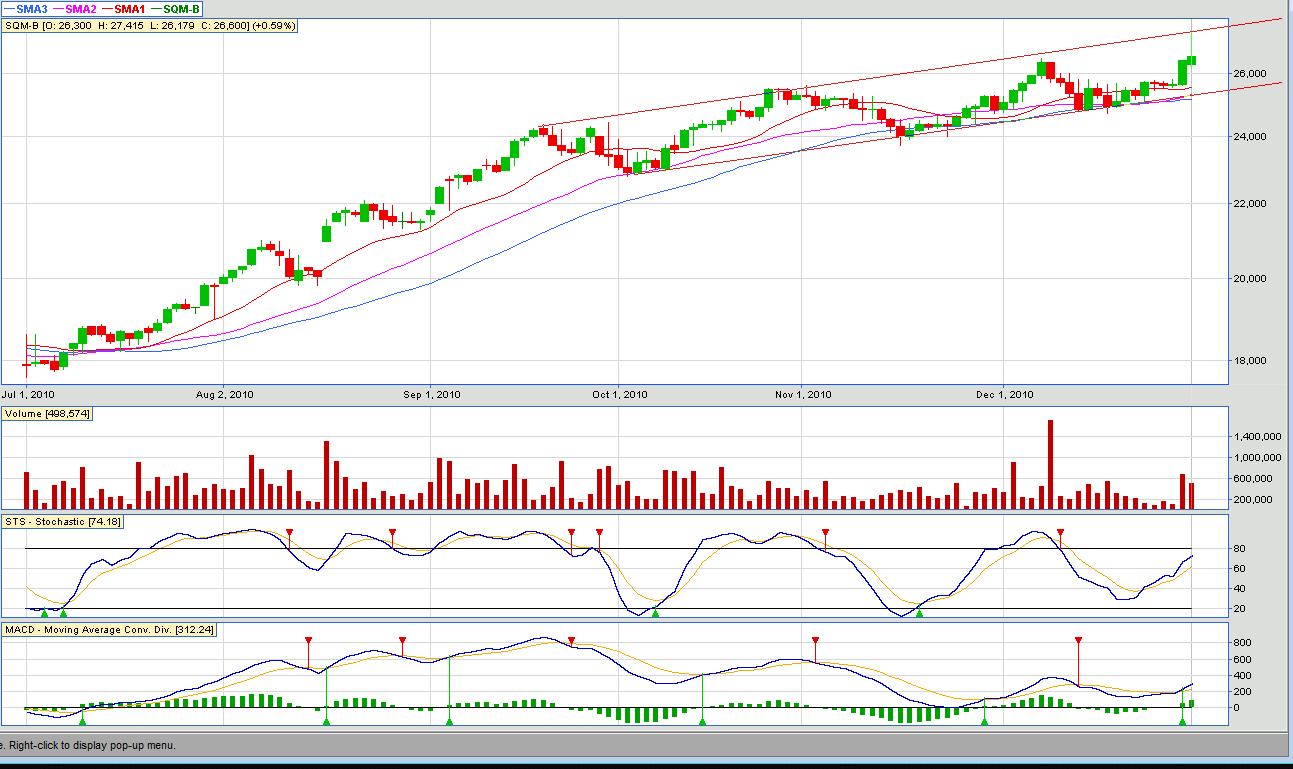Click the Sep 1, 2010 date axis label
The image size is (1293, 769).
pos(431,394)
